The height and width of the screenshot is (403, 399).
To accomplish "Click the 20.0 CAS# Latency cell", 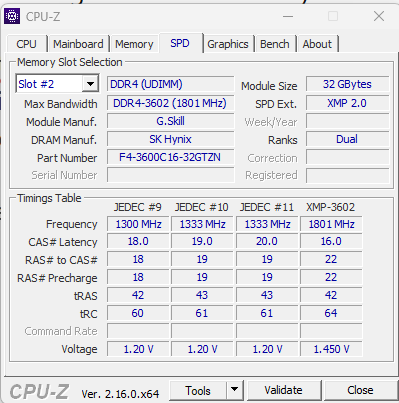I will click(x=267, y=241).
